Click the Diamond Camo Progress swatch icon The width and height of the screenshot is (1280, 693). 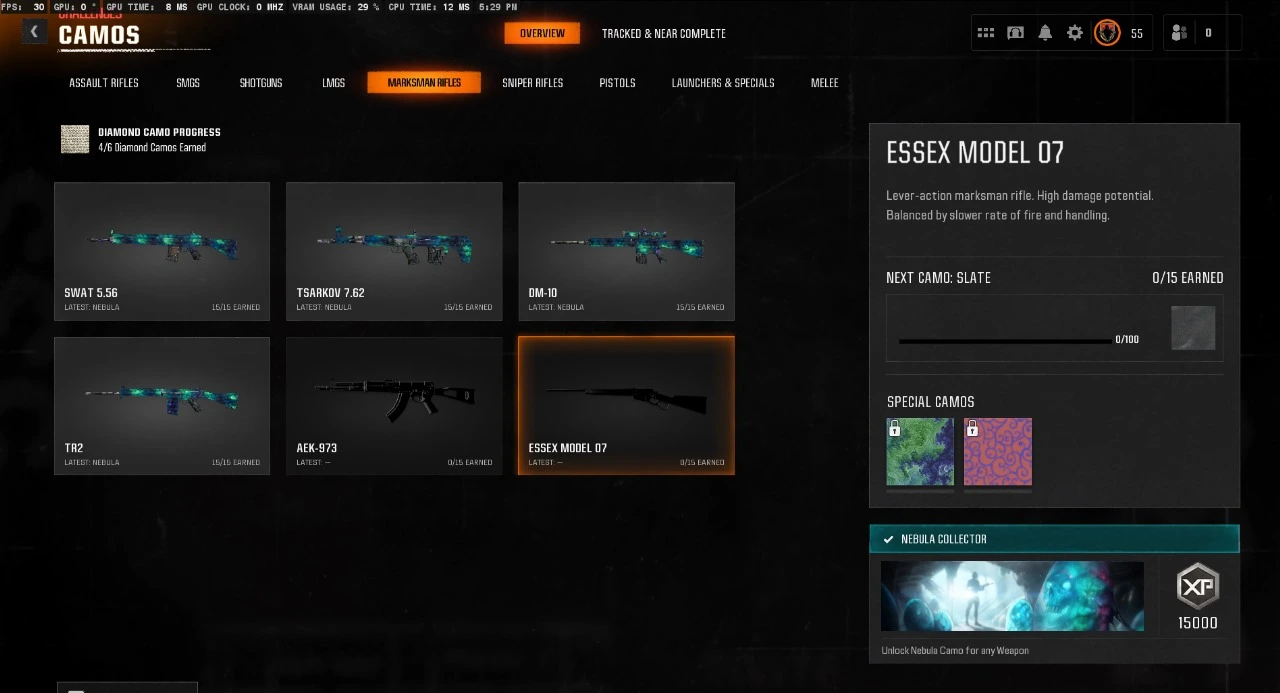click(75, 139)
